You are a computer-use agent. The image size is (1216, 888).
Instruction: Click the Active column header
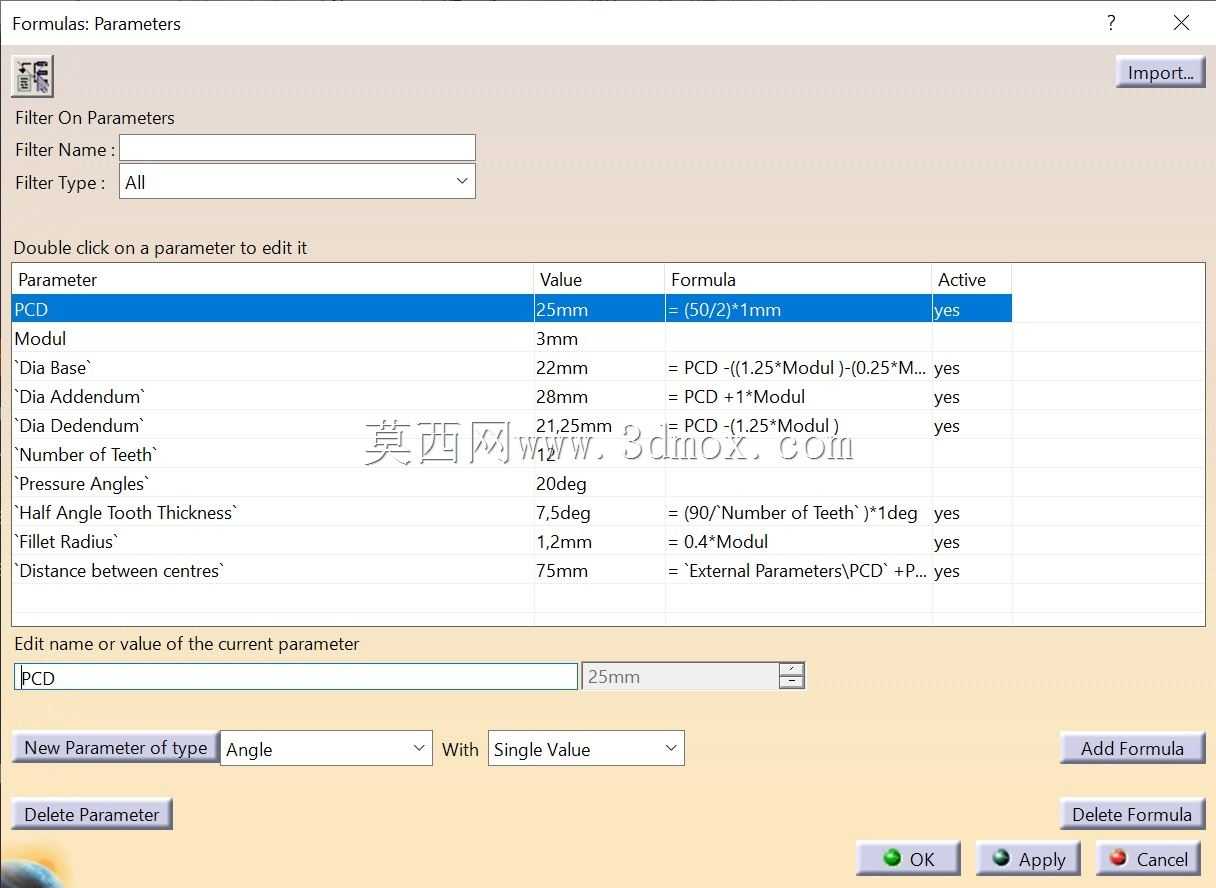pyautogui.click(x=971, y=280)
